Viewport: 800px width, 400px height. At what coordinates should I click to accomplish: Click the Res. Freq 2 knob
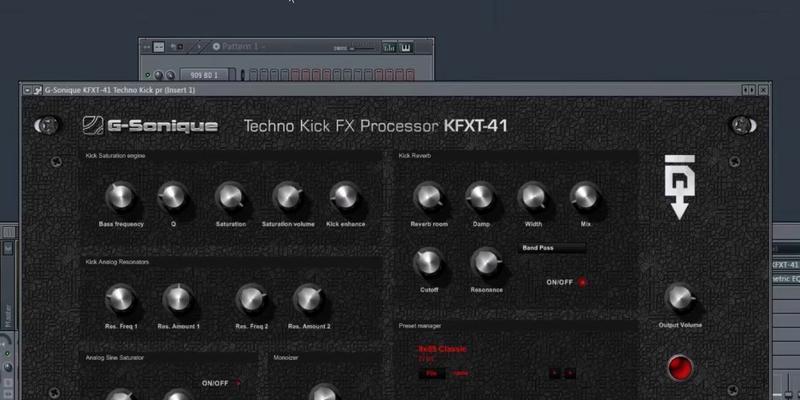click(252, 299)
